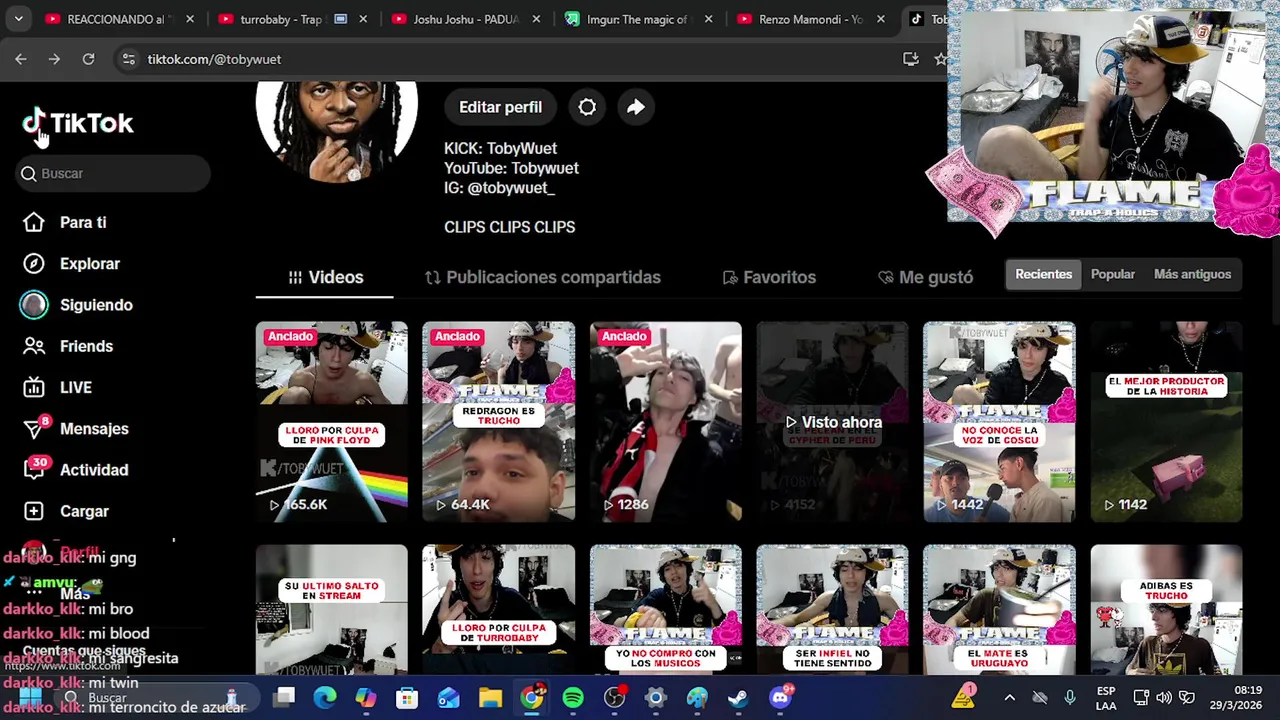Close the Renzo Mamondi browser tab
1280x720 pixels.
(881, 19)
